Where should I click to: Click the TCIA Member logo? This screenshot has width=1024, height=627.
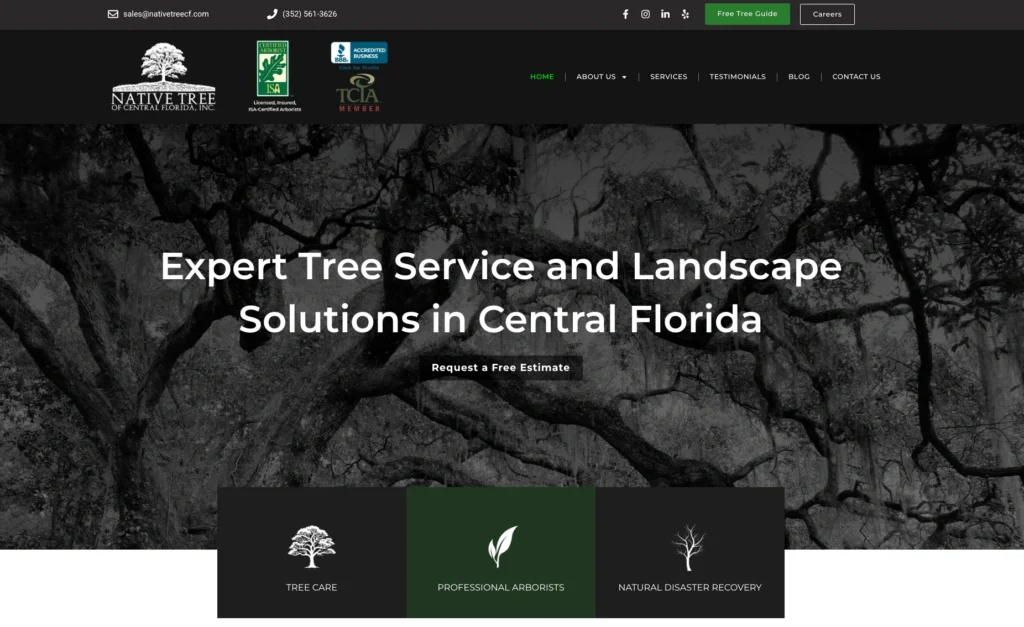[359, 93]
